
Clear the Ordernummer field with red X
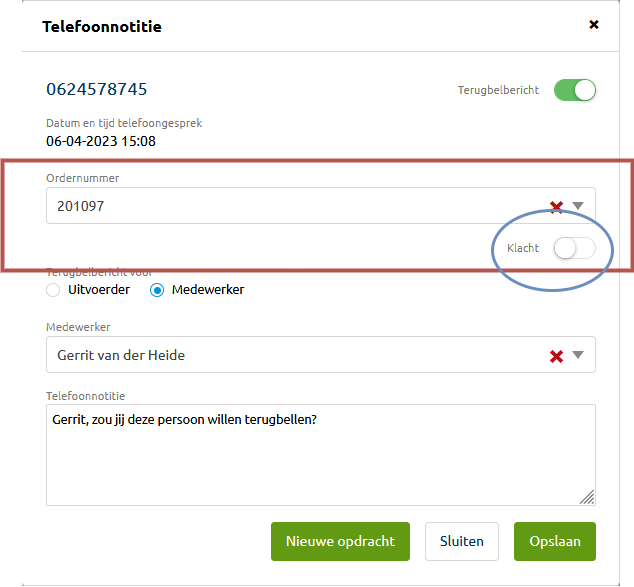(x=556, y=207)
